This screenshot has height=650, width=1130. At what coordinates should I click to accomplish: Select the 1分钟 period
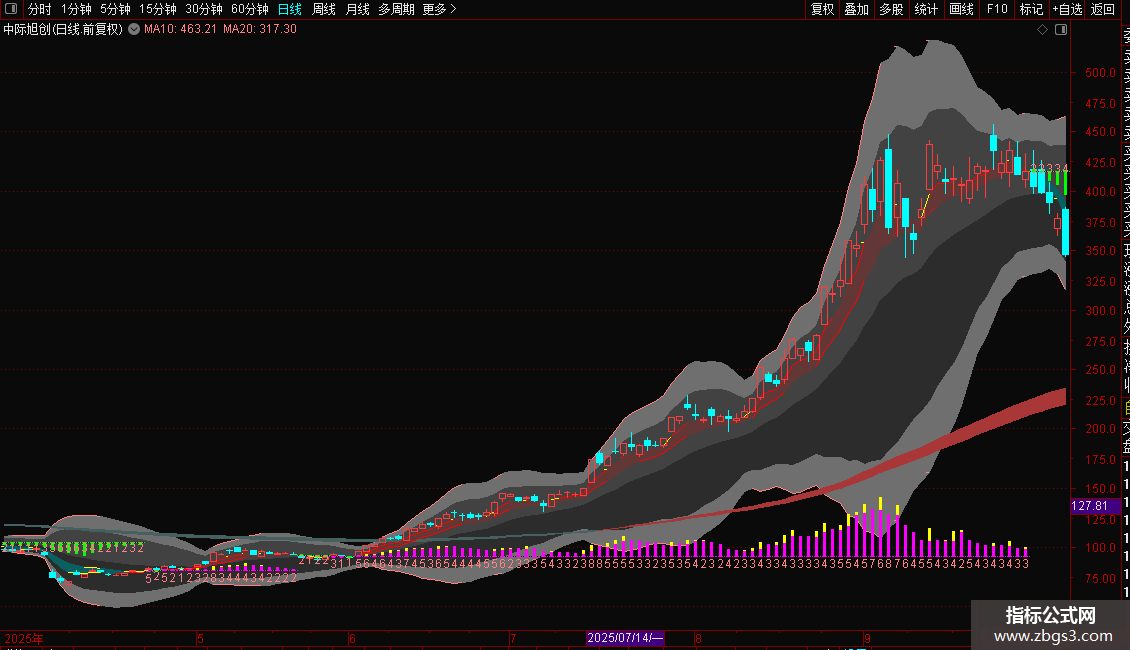(x=76, y=9)
